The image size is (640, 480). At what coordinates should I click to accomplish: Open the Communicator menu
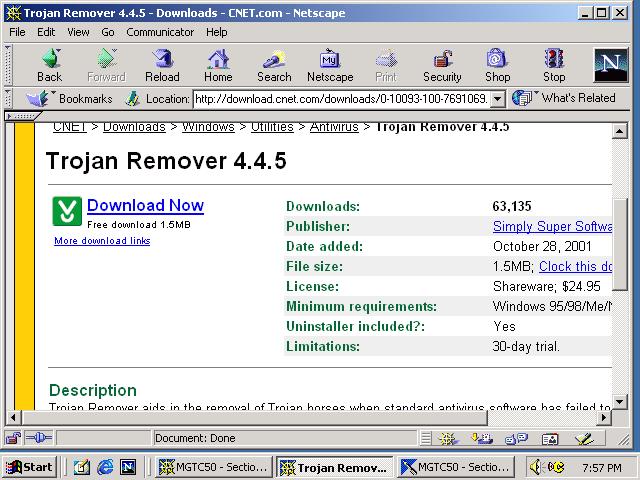click(160, 32)
